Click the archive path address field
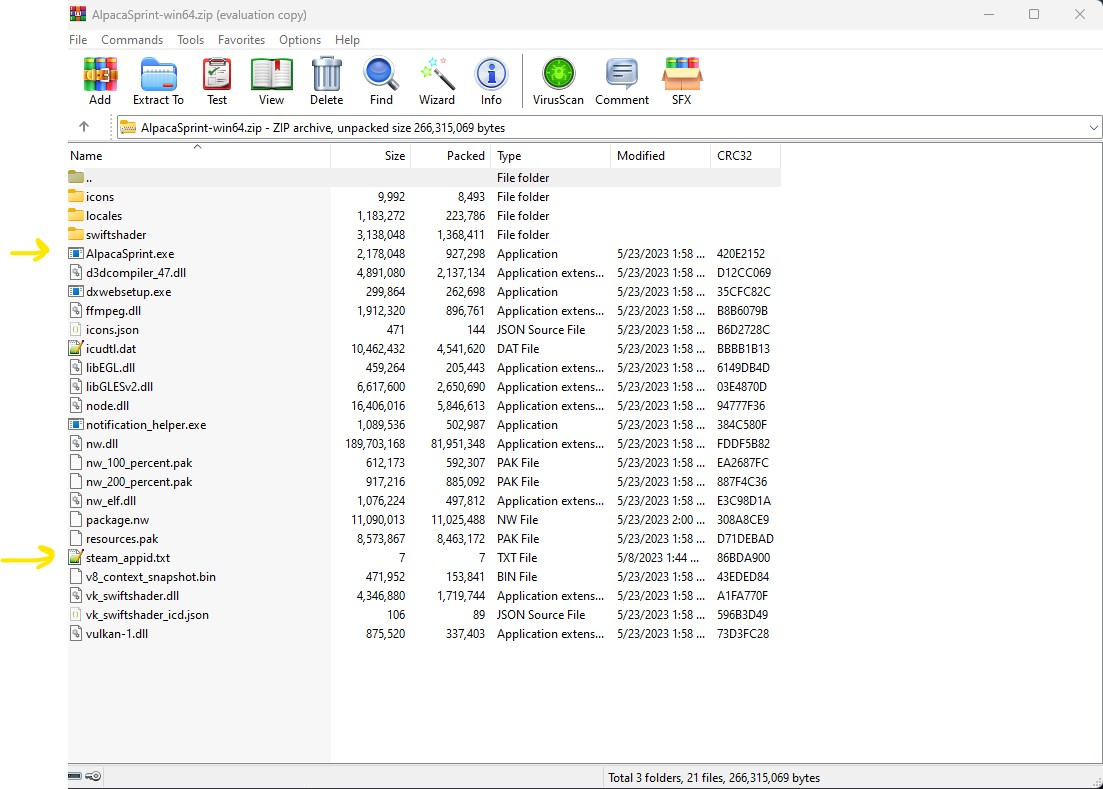Viewport: 1103px width, 789px height. [608, 127]
